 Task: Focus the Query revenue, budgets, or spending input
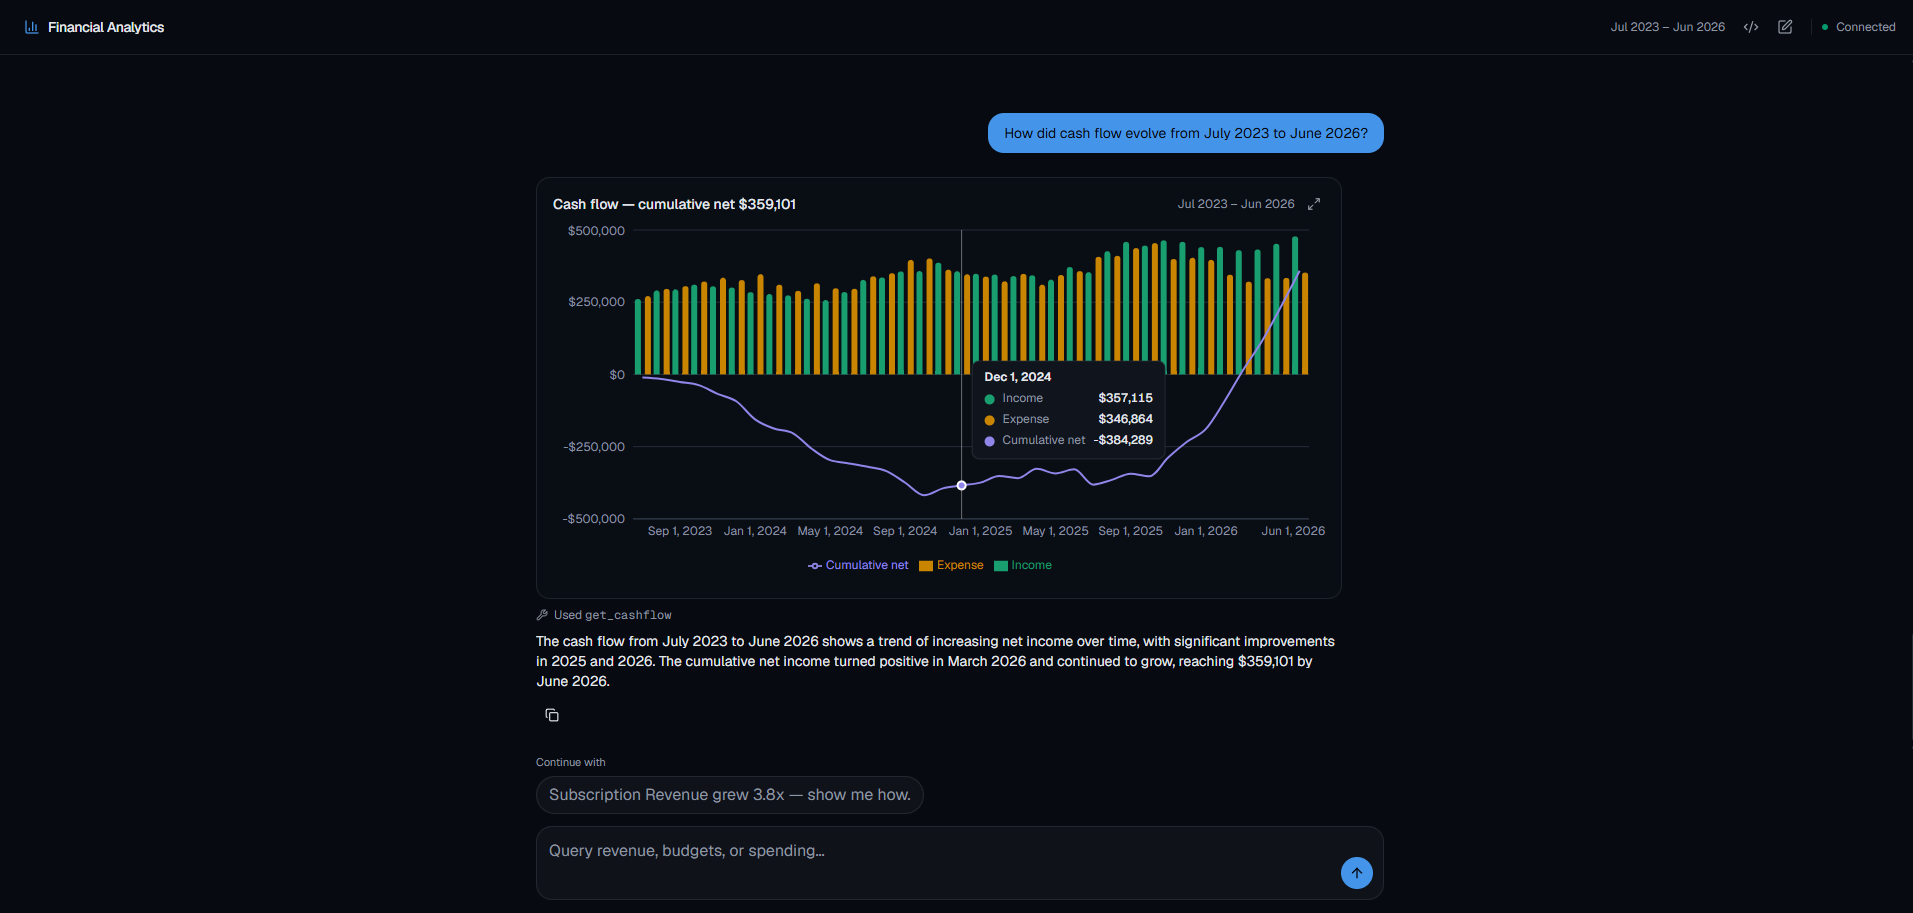coord(960,863)
